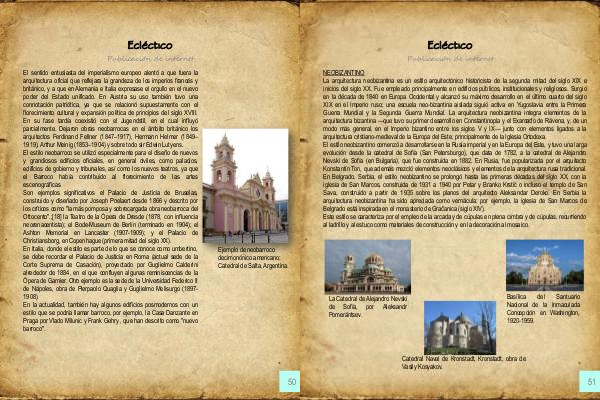Screen dimensions: 600x400
Task: Click page number 50
Action: pyautogui.click(x=290, y=381)
